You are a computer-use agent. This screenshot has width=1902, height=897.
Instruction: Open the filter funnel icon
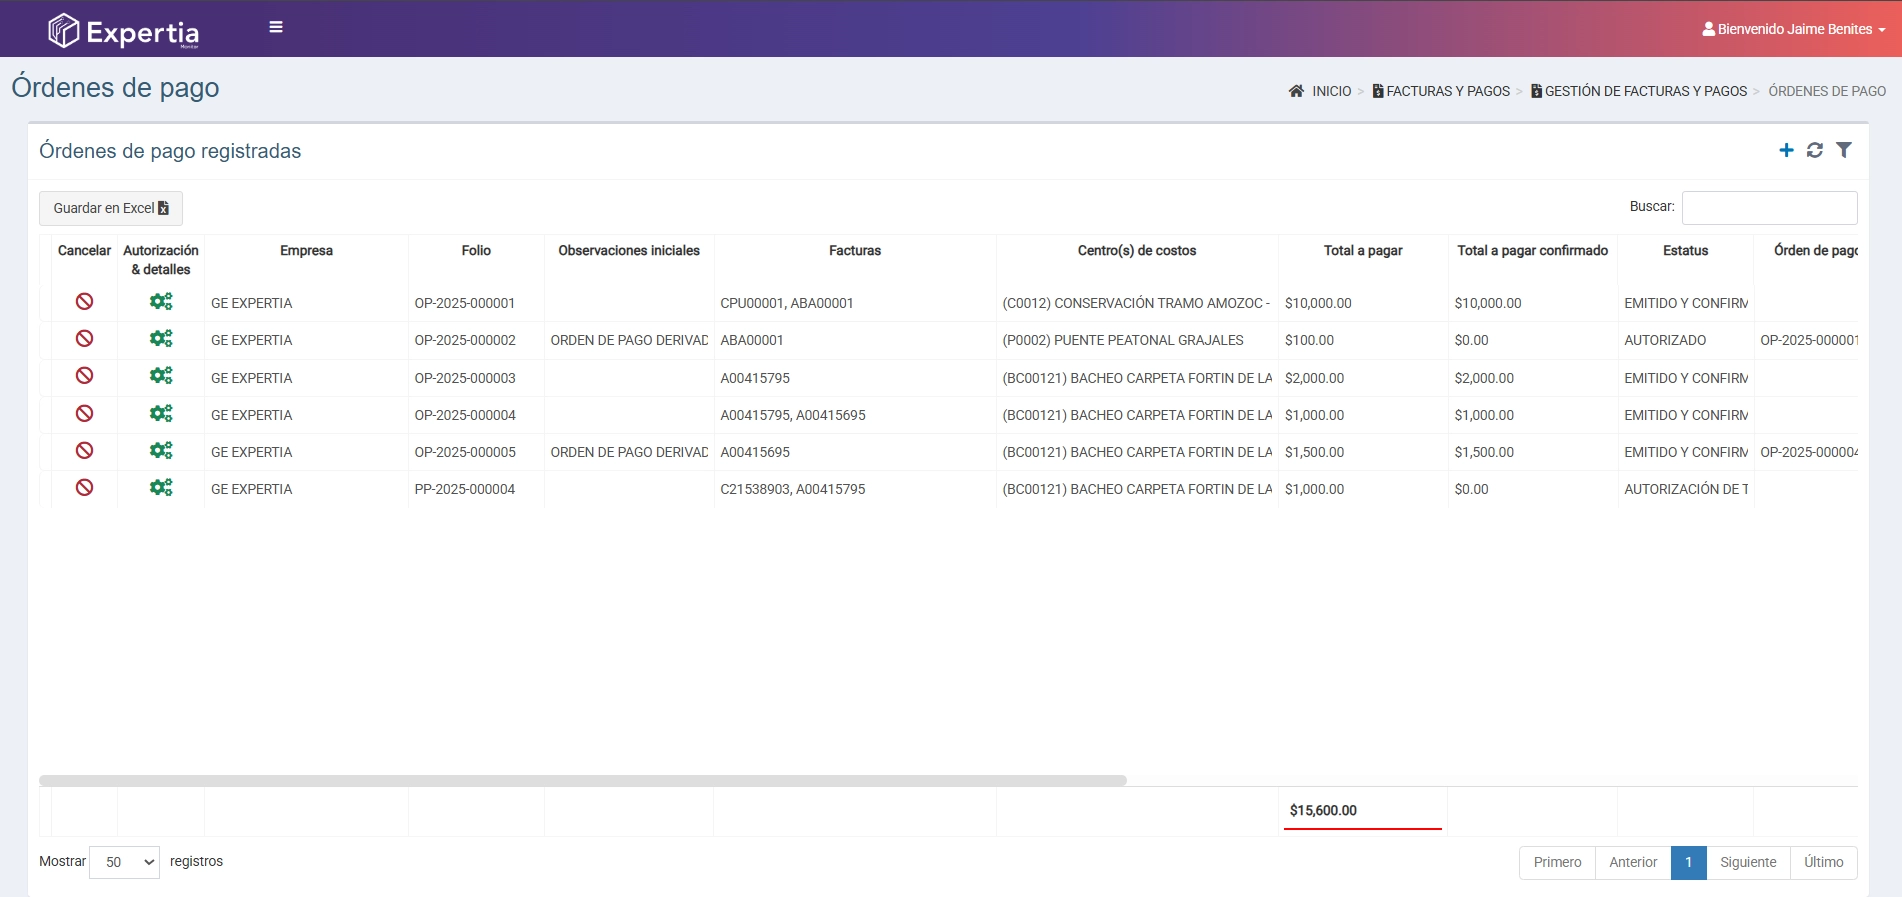(1844, 150)
